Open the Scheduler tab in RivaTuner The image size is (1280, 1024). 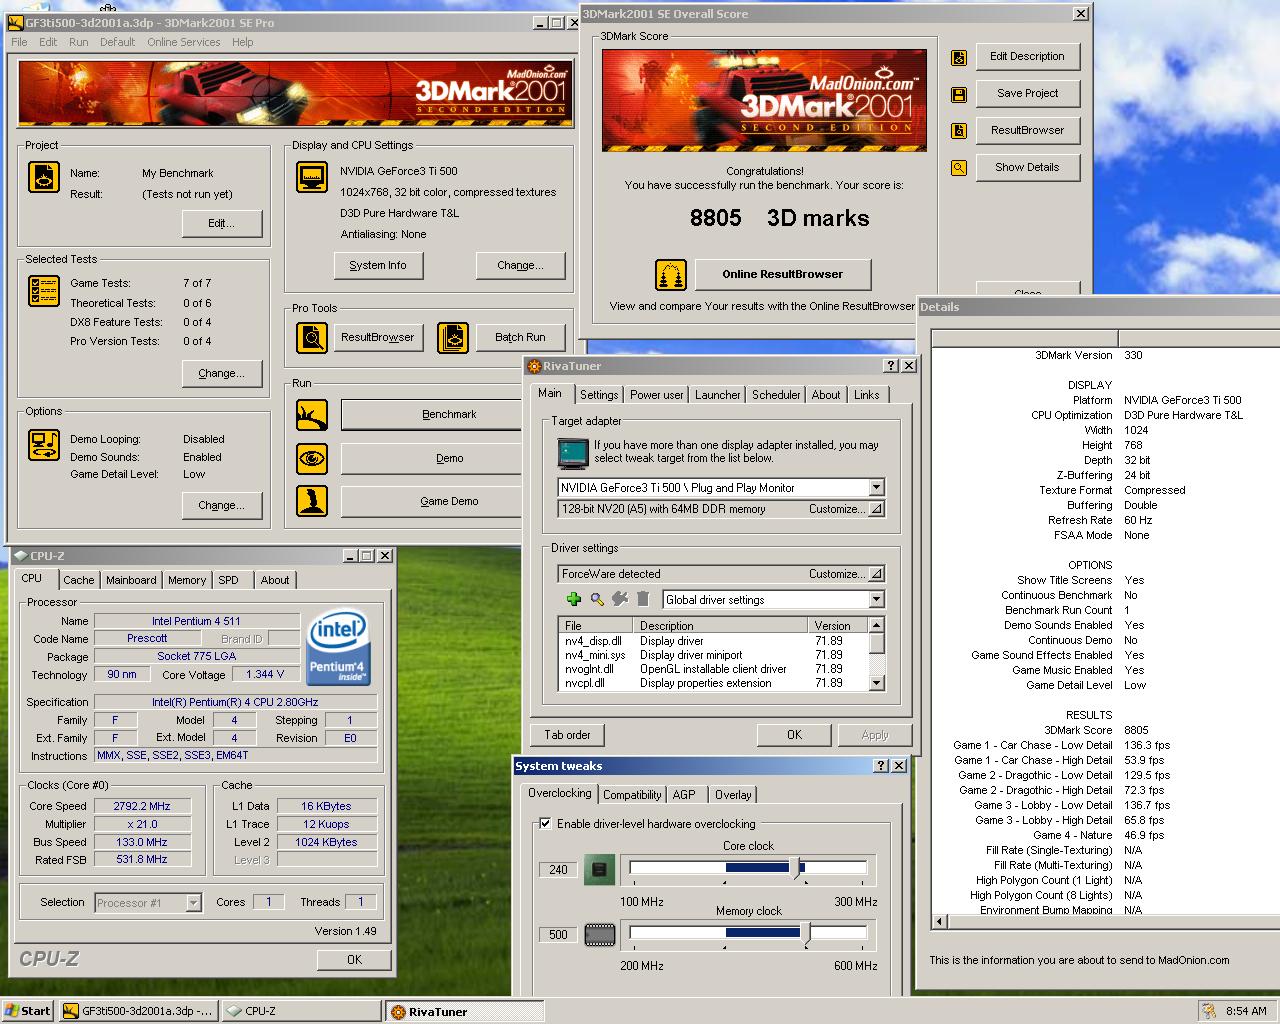776,395
